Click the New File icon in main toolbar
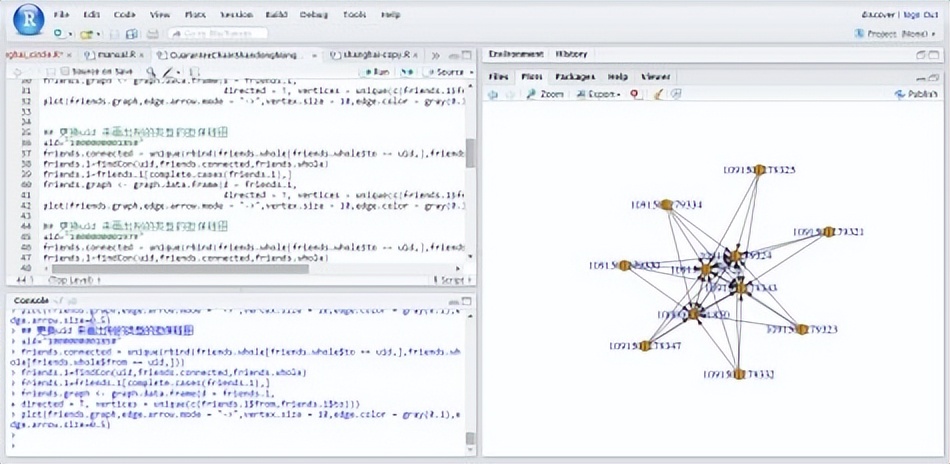 (x=59, y=34)
